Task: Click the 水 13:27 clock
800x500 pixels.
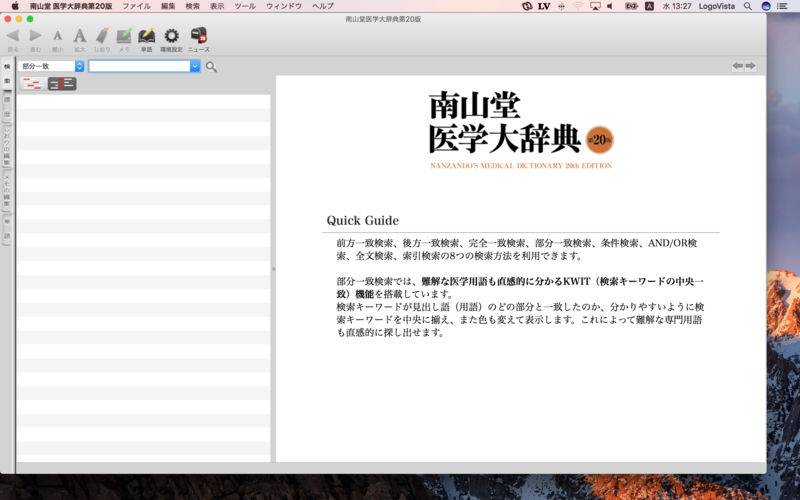Action: [x=677, y=6]
